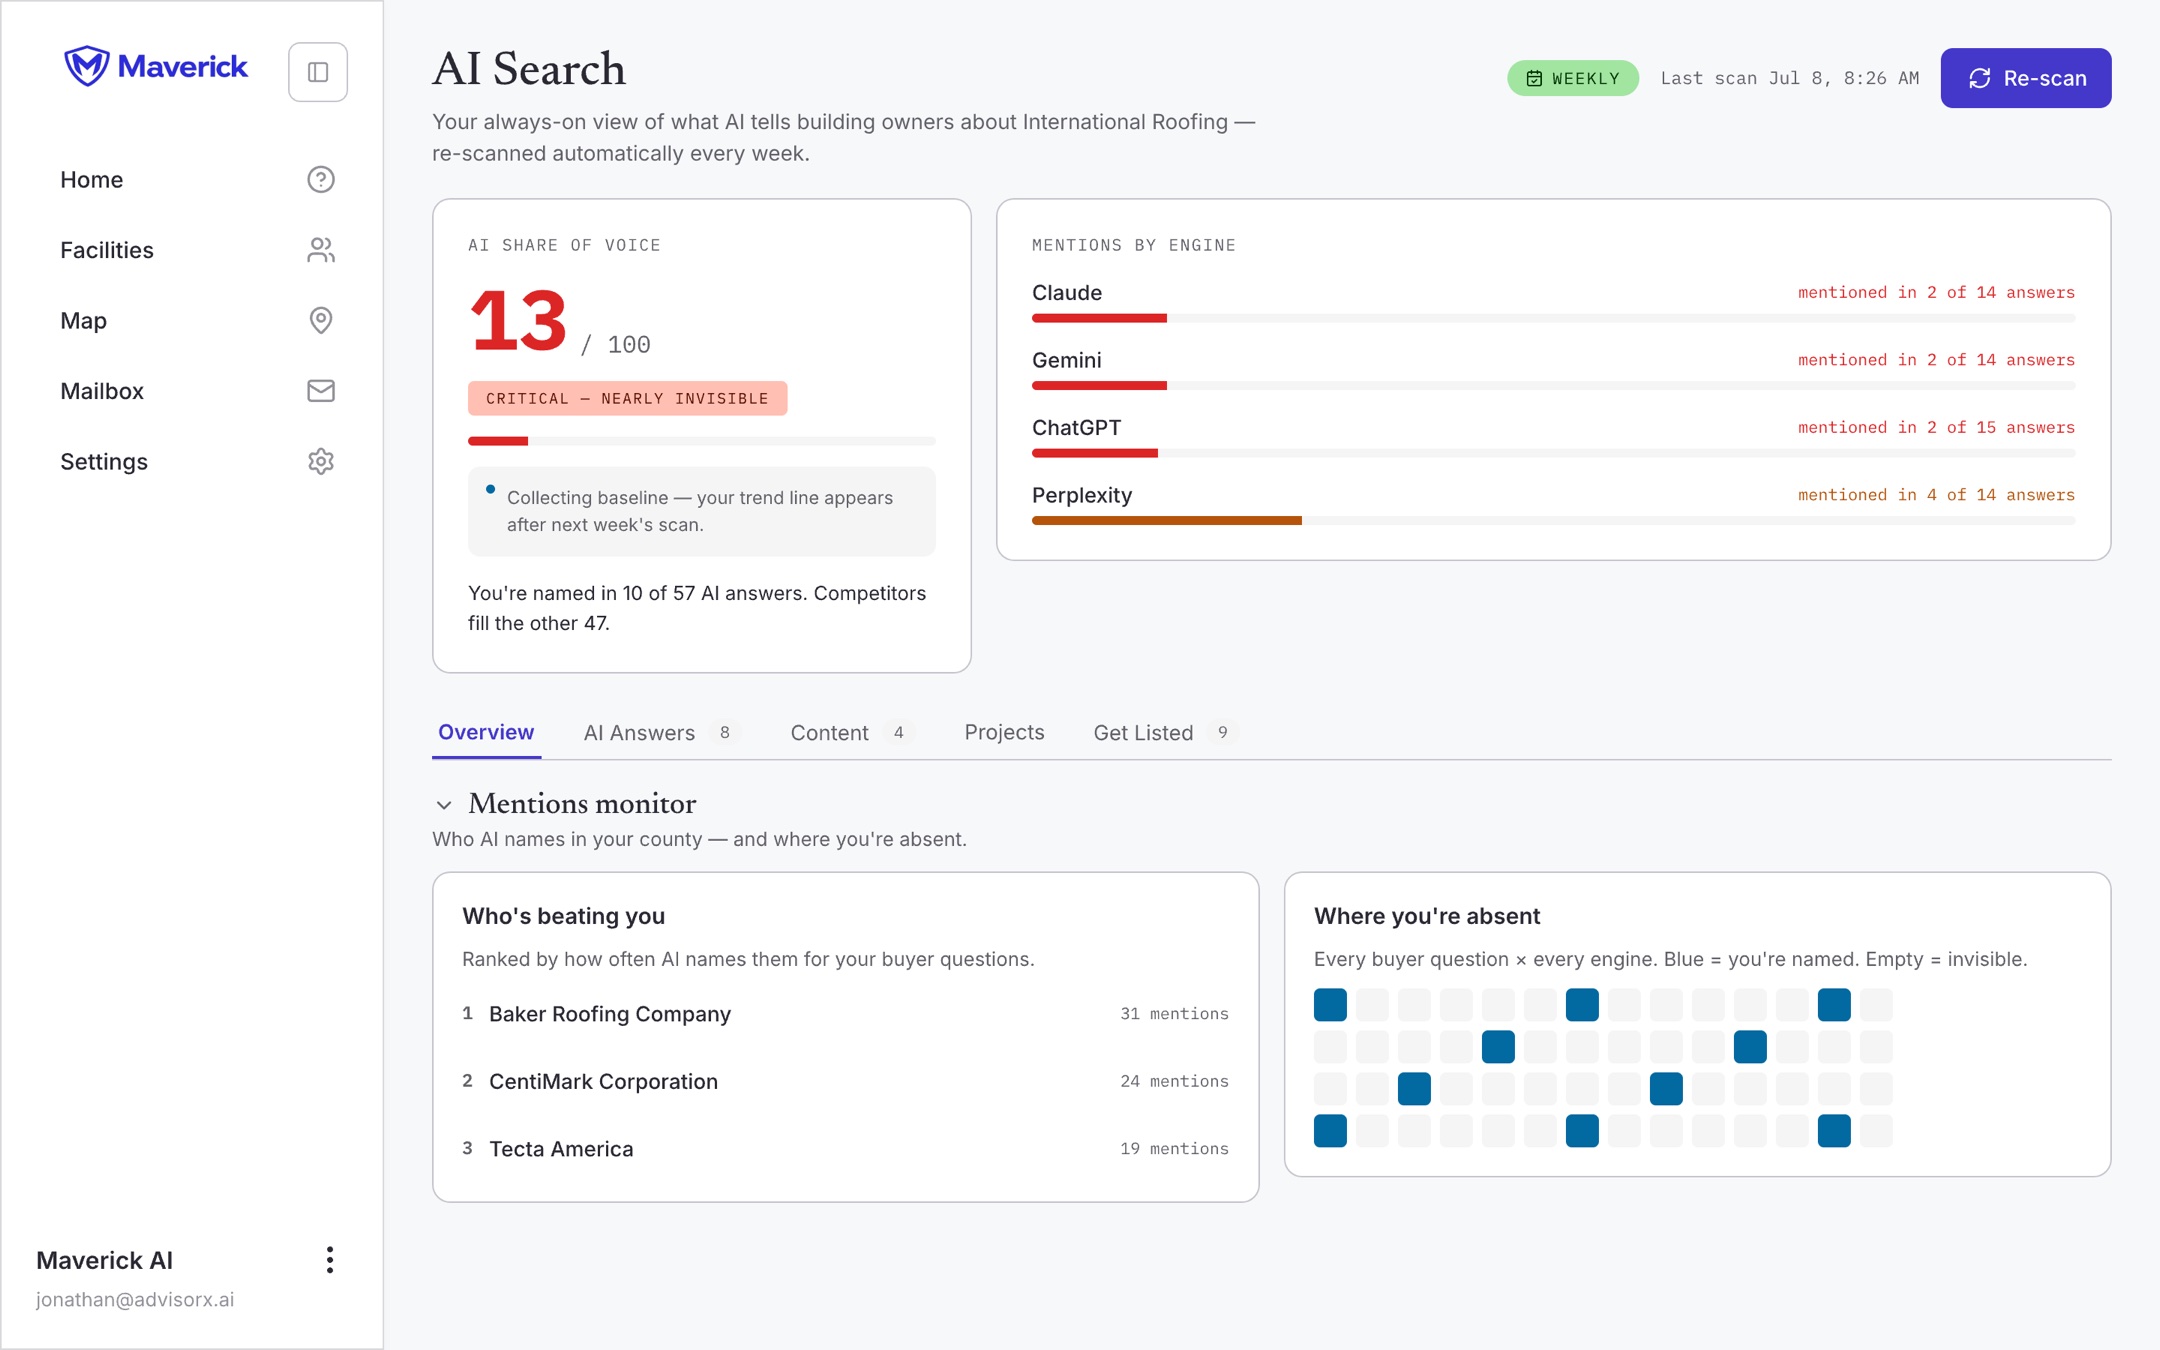Open the Home menu item
This screenshot has width=2160, height=1350.
(196, 180)
